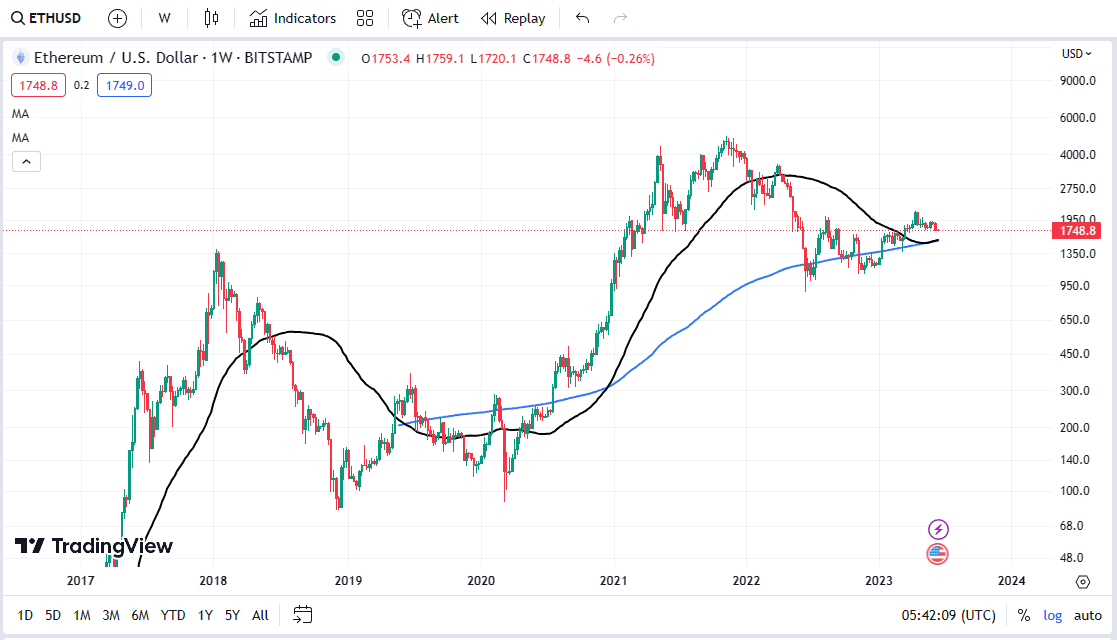Add symbol to compare with plus icon

coord(118,19)
